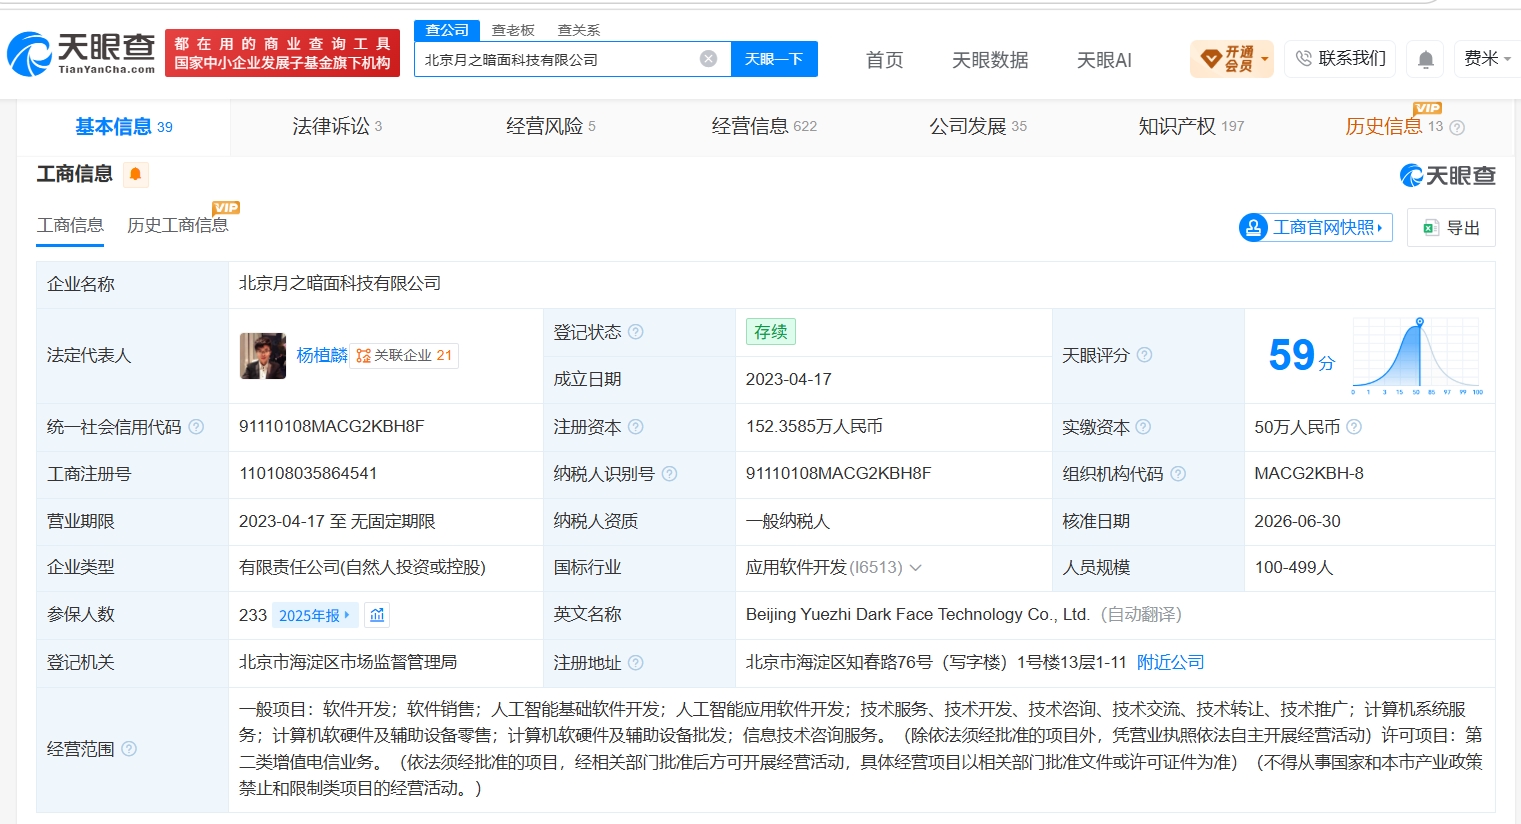Expand 国标行业 应用软件开发 chevron
Viewport: 1521px width, 824px height.
(x=915, y=568)
